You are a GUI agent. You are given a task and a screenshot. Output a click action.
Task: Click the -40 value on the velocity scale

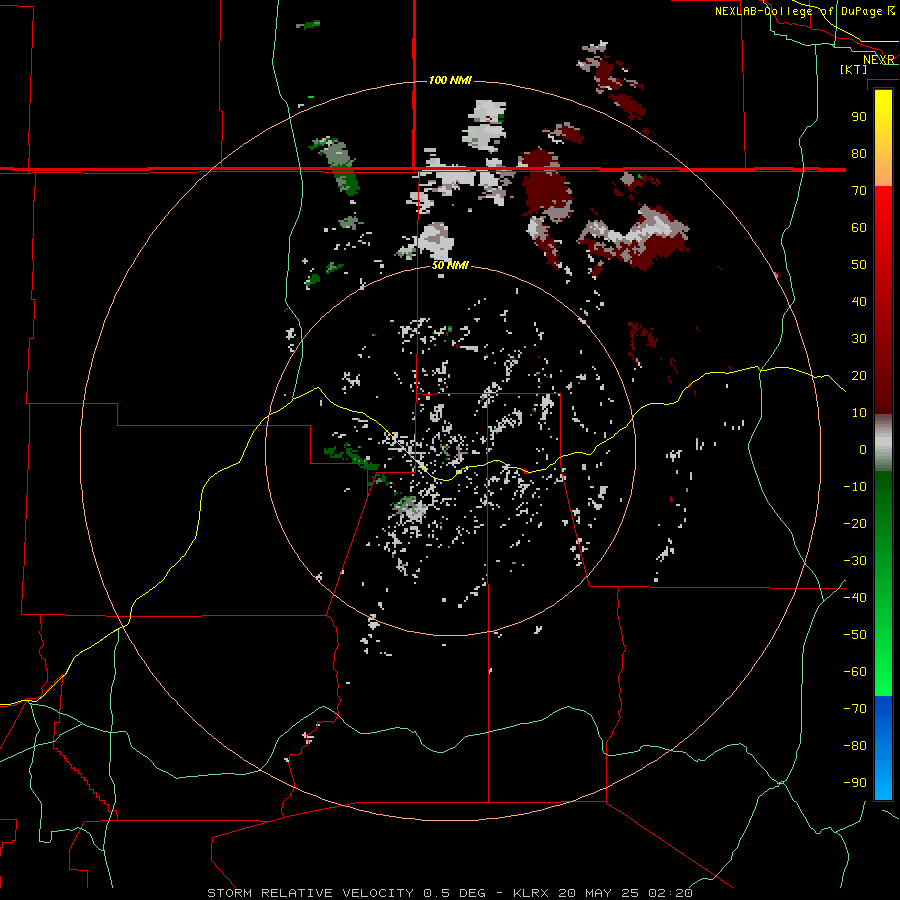coord(855,598)
